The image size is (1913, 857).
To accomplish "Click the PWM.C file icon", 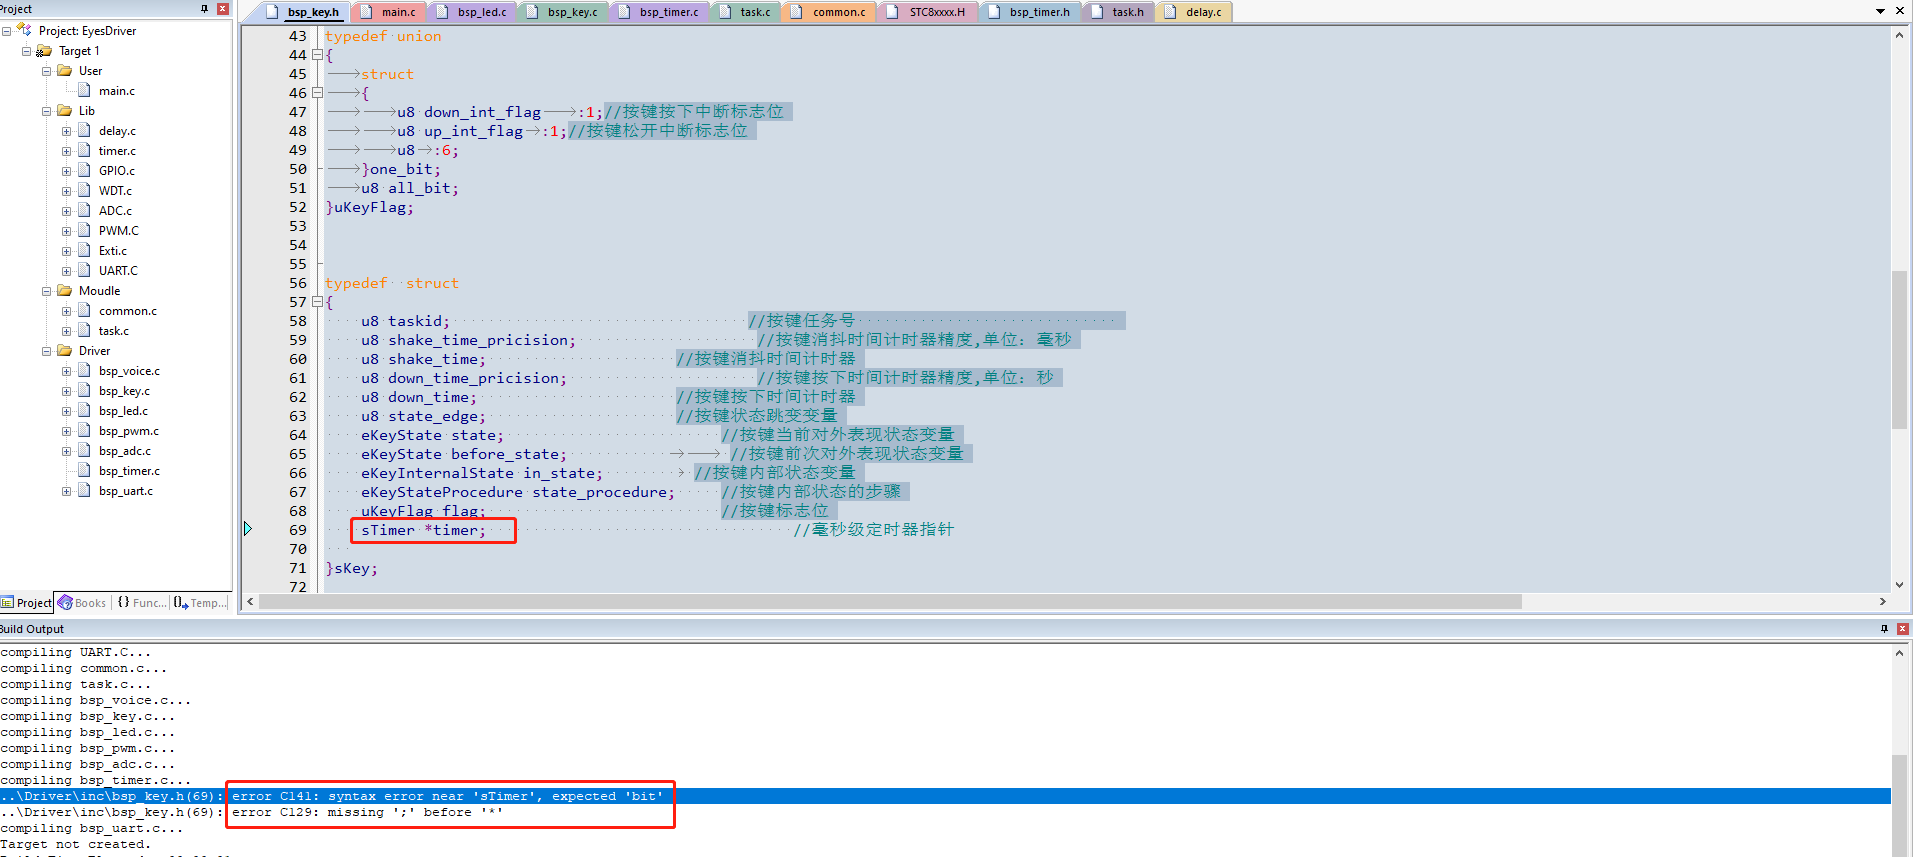I will (85, 230).
